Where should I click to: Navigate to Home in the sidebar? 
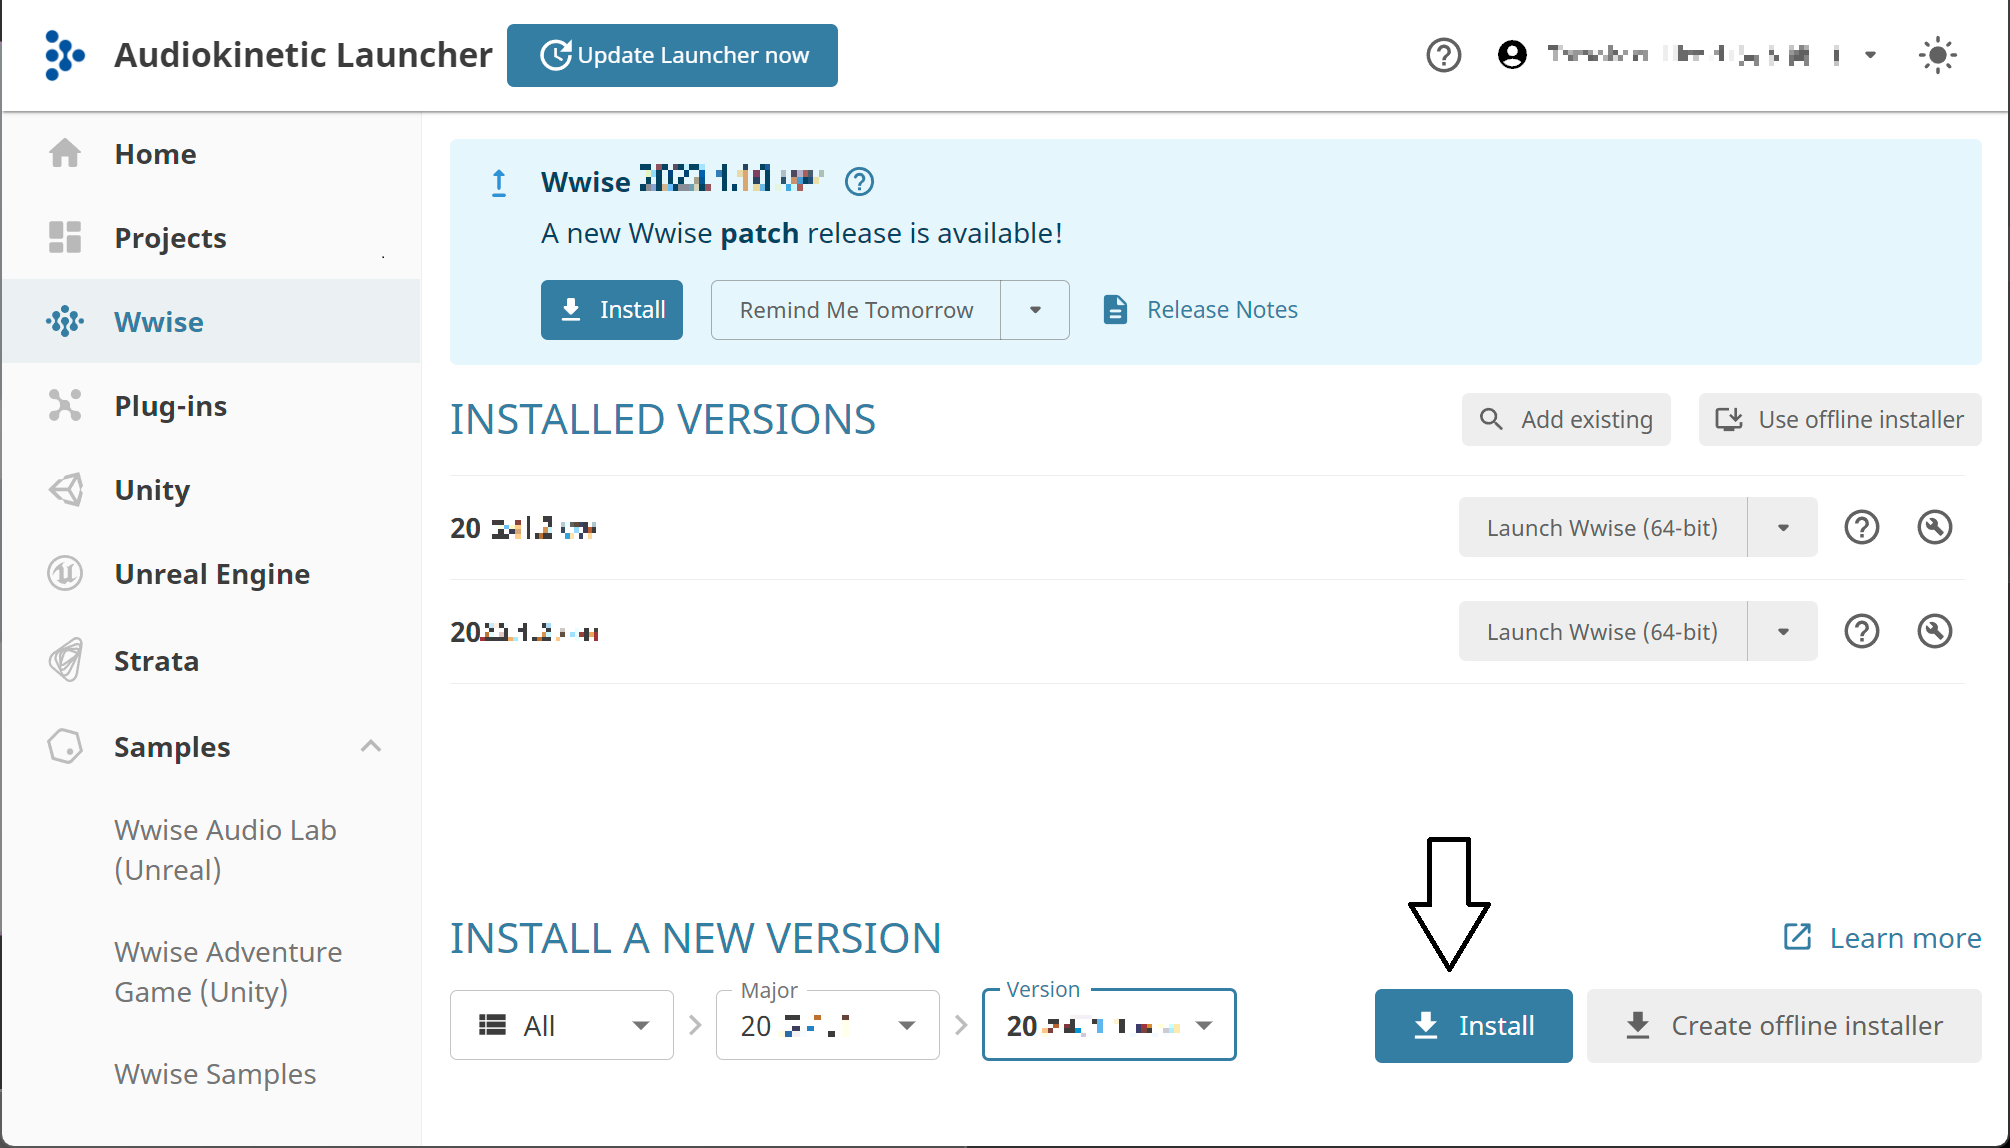pos(155,153)
